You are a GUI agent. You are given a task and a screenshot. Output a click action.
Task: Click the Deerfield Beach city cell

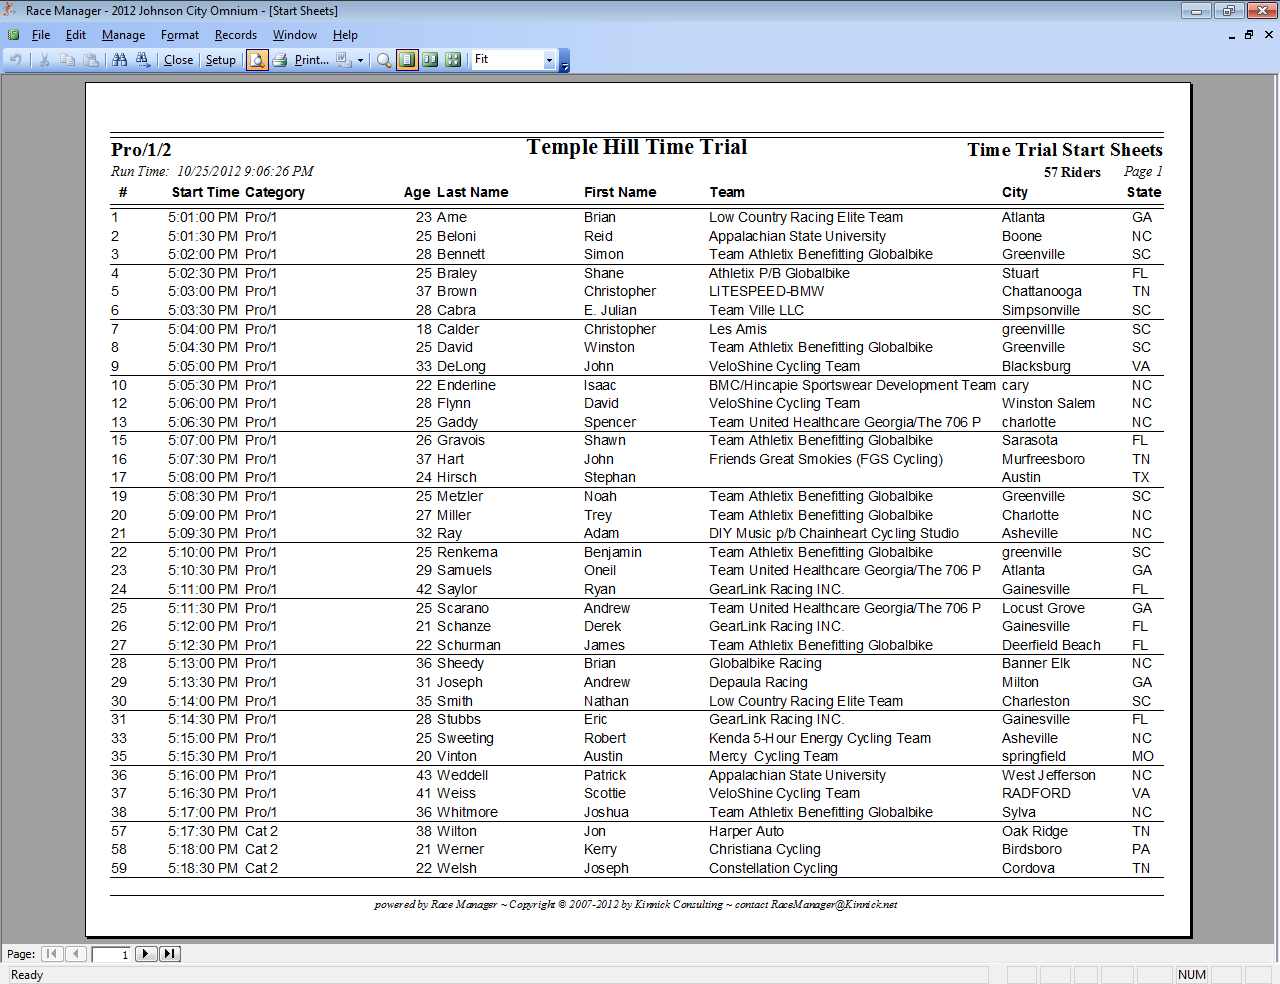[1051, 645]
